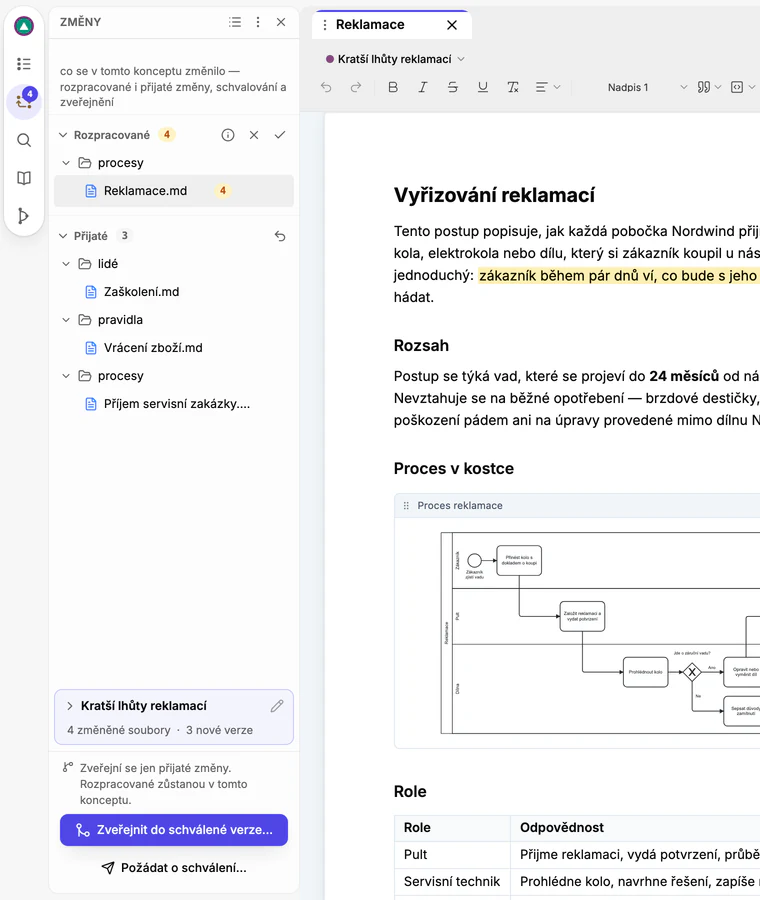Clear text formatting
Viewport: 760px width, 900px height.
[x=513, y=87]
